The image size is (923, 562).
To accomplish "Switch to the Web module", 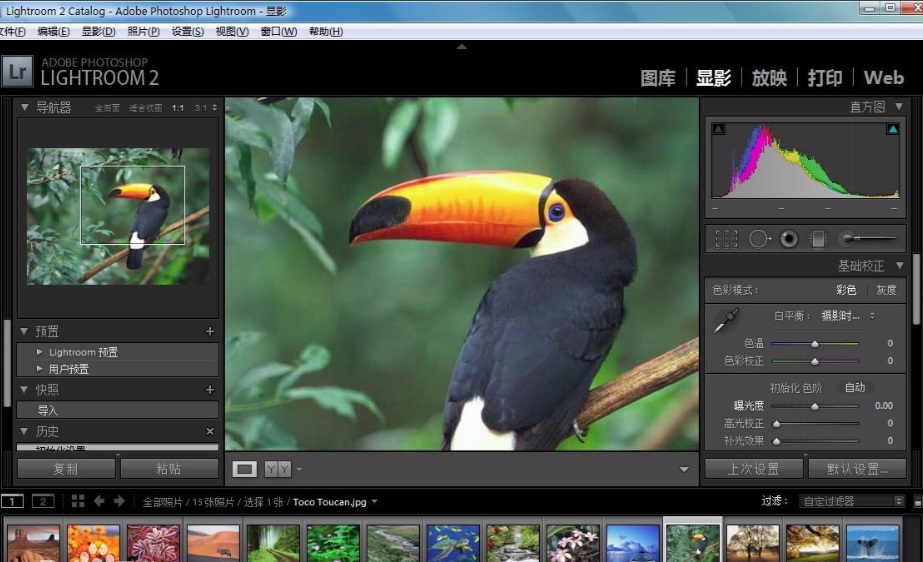I will click(884, 78).
